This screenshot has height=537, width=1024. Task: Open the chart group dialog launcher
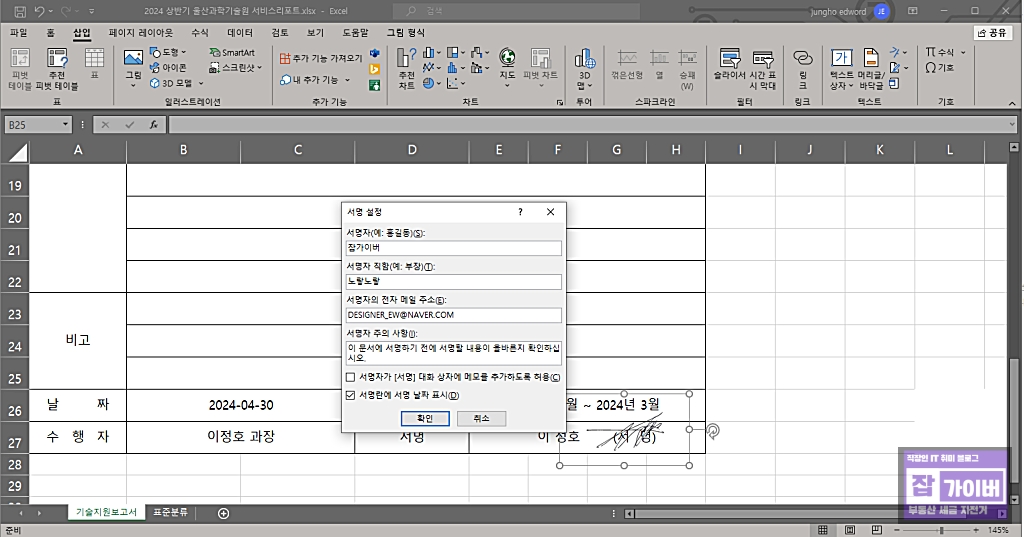[560, 103]
